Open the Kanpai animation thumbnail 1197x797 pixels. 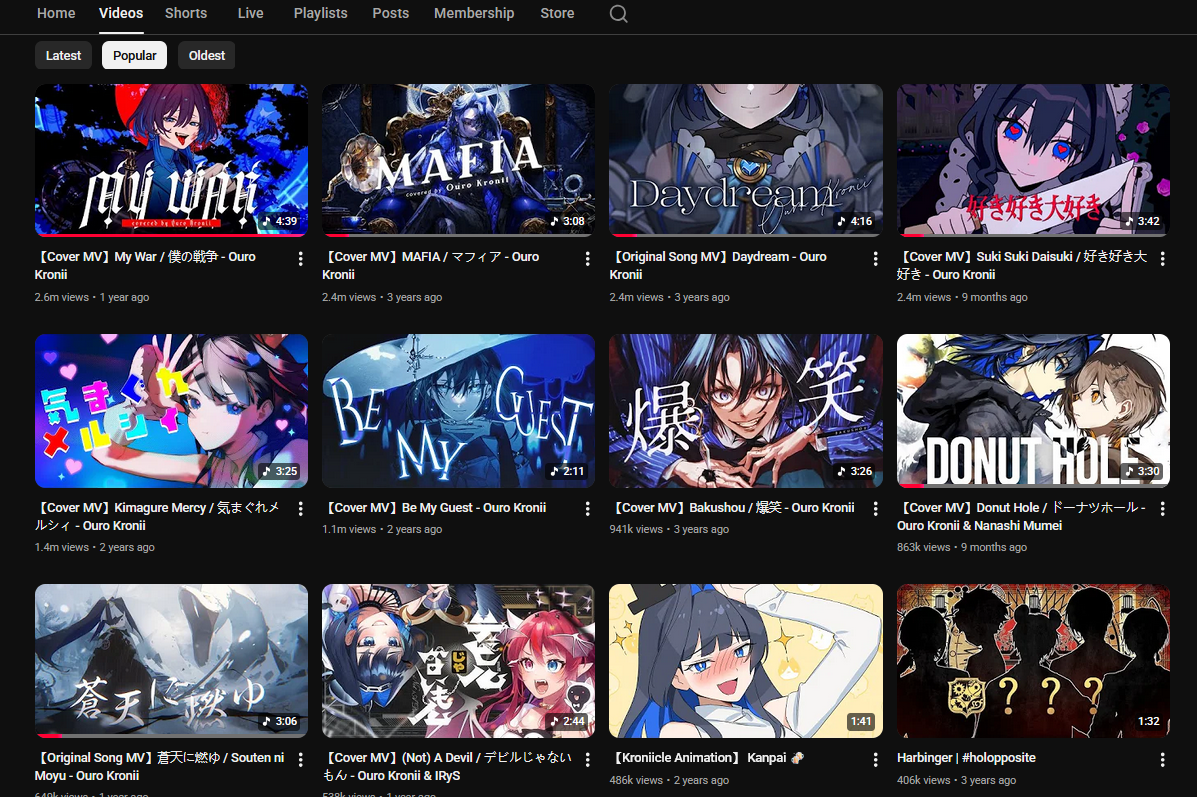click(x=746, y=661)
